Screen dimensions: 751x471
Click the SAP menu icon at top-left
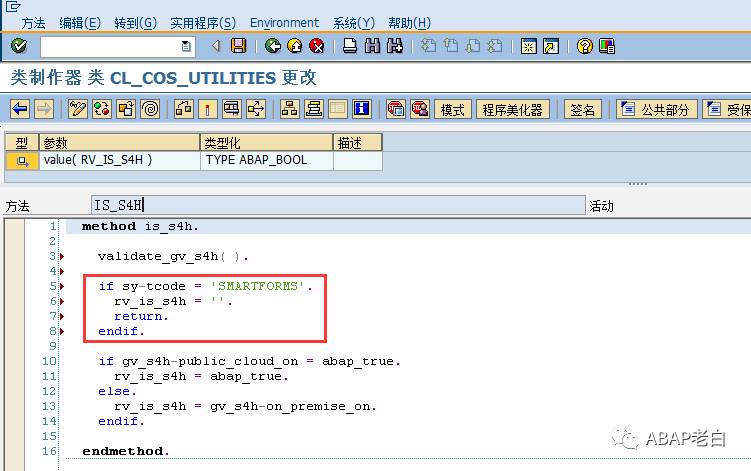coord(13,6)
